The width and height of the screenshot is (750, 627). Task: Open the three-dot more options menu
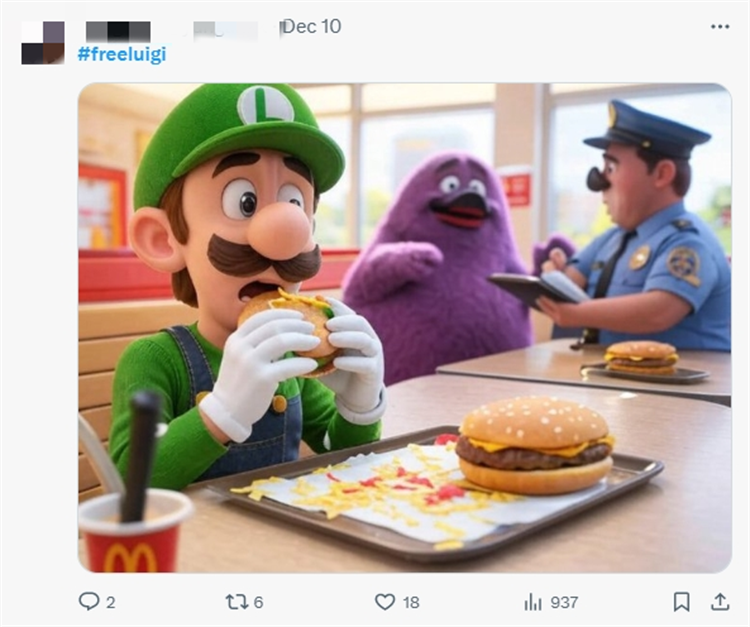[x=719, y=27]
